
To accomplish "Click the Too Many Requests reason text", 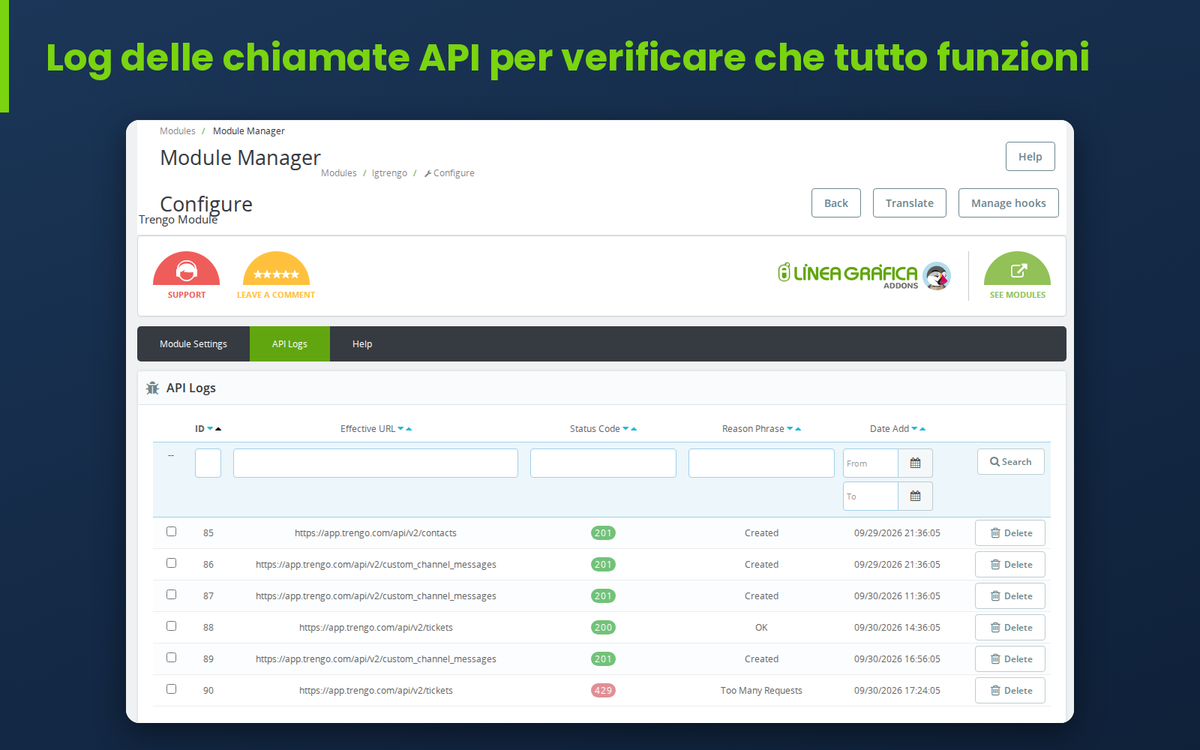I will point(761,691).
